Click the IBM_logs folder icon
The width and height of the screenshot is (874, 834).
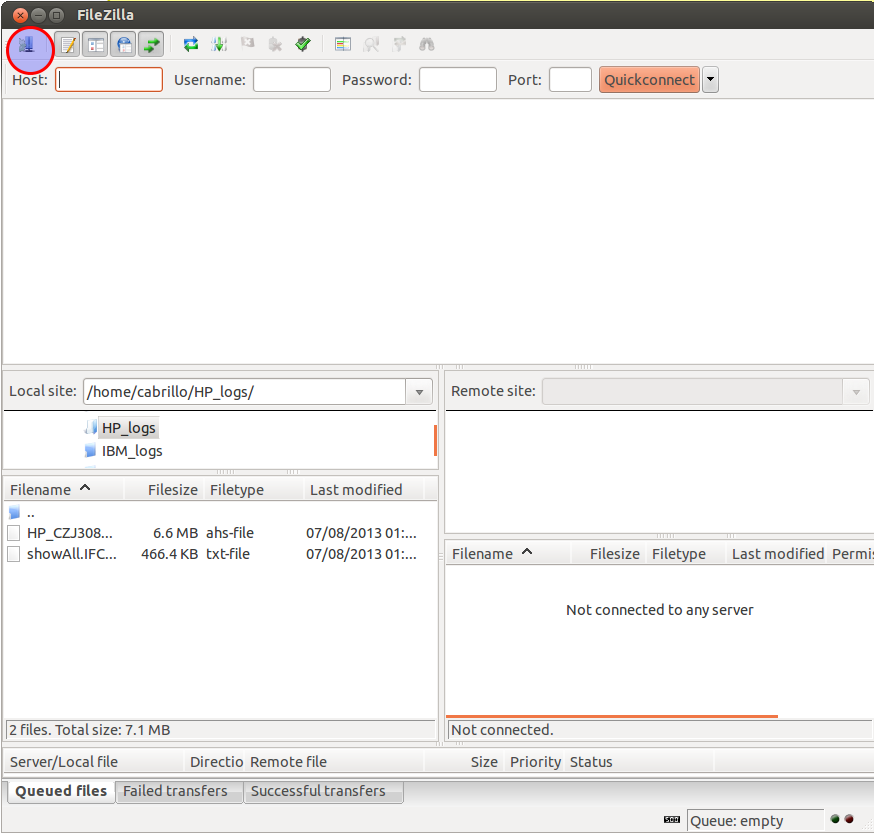click(91, 451)
